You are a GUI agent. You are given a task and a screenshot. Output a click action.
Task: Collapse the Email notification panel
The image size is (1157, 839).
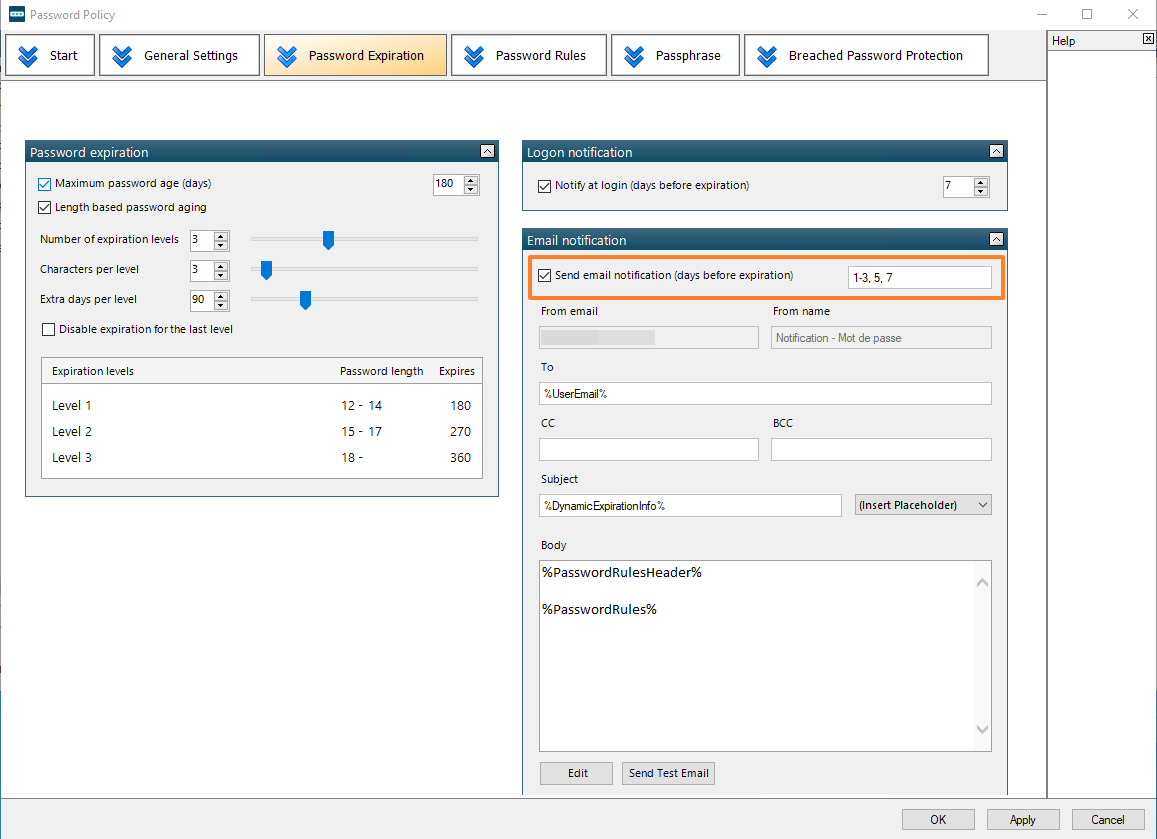click(996, 240)
